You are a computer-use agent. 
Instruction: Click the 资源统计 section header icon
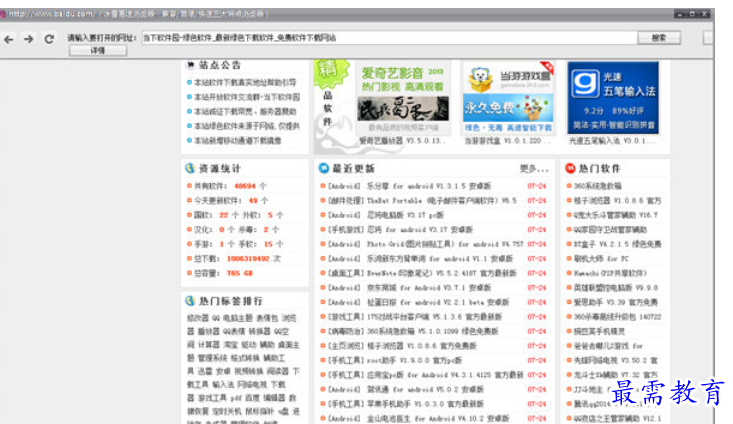(x=188, y=168)
